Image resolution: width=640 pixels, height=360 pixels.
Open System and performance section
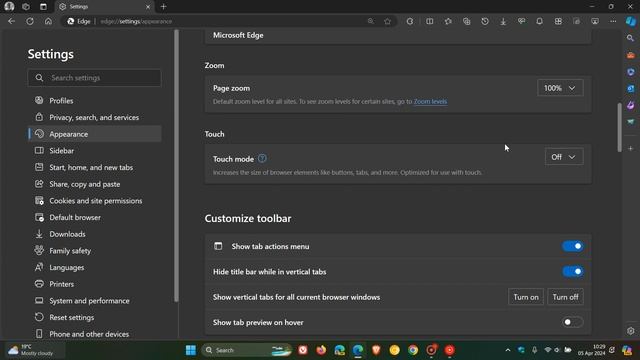coord(95,301)
